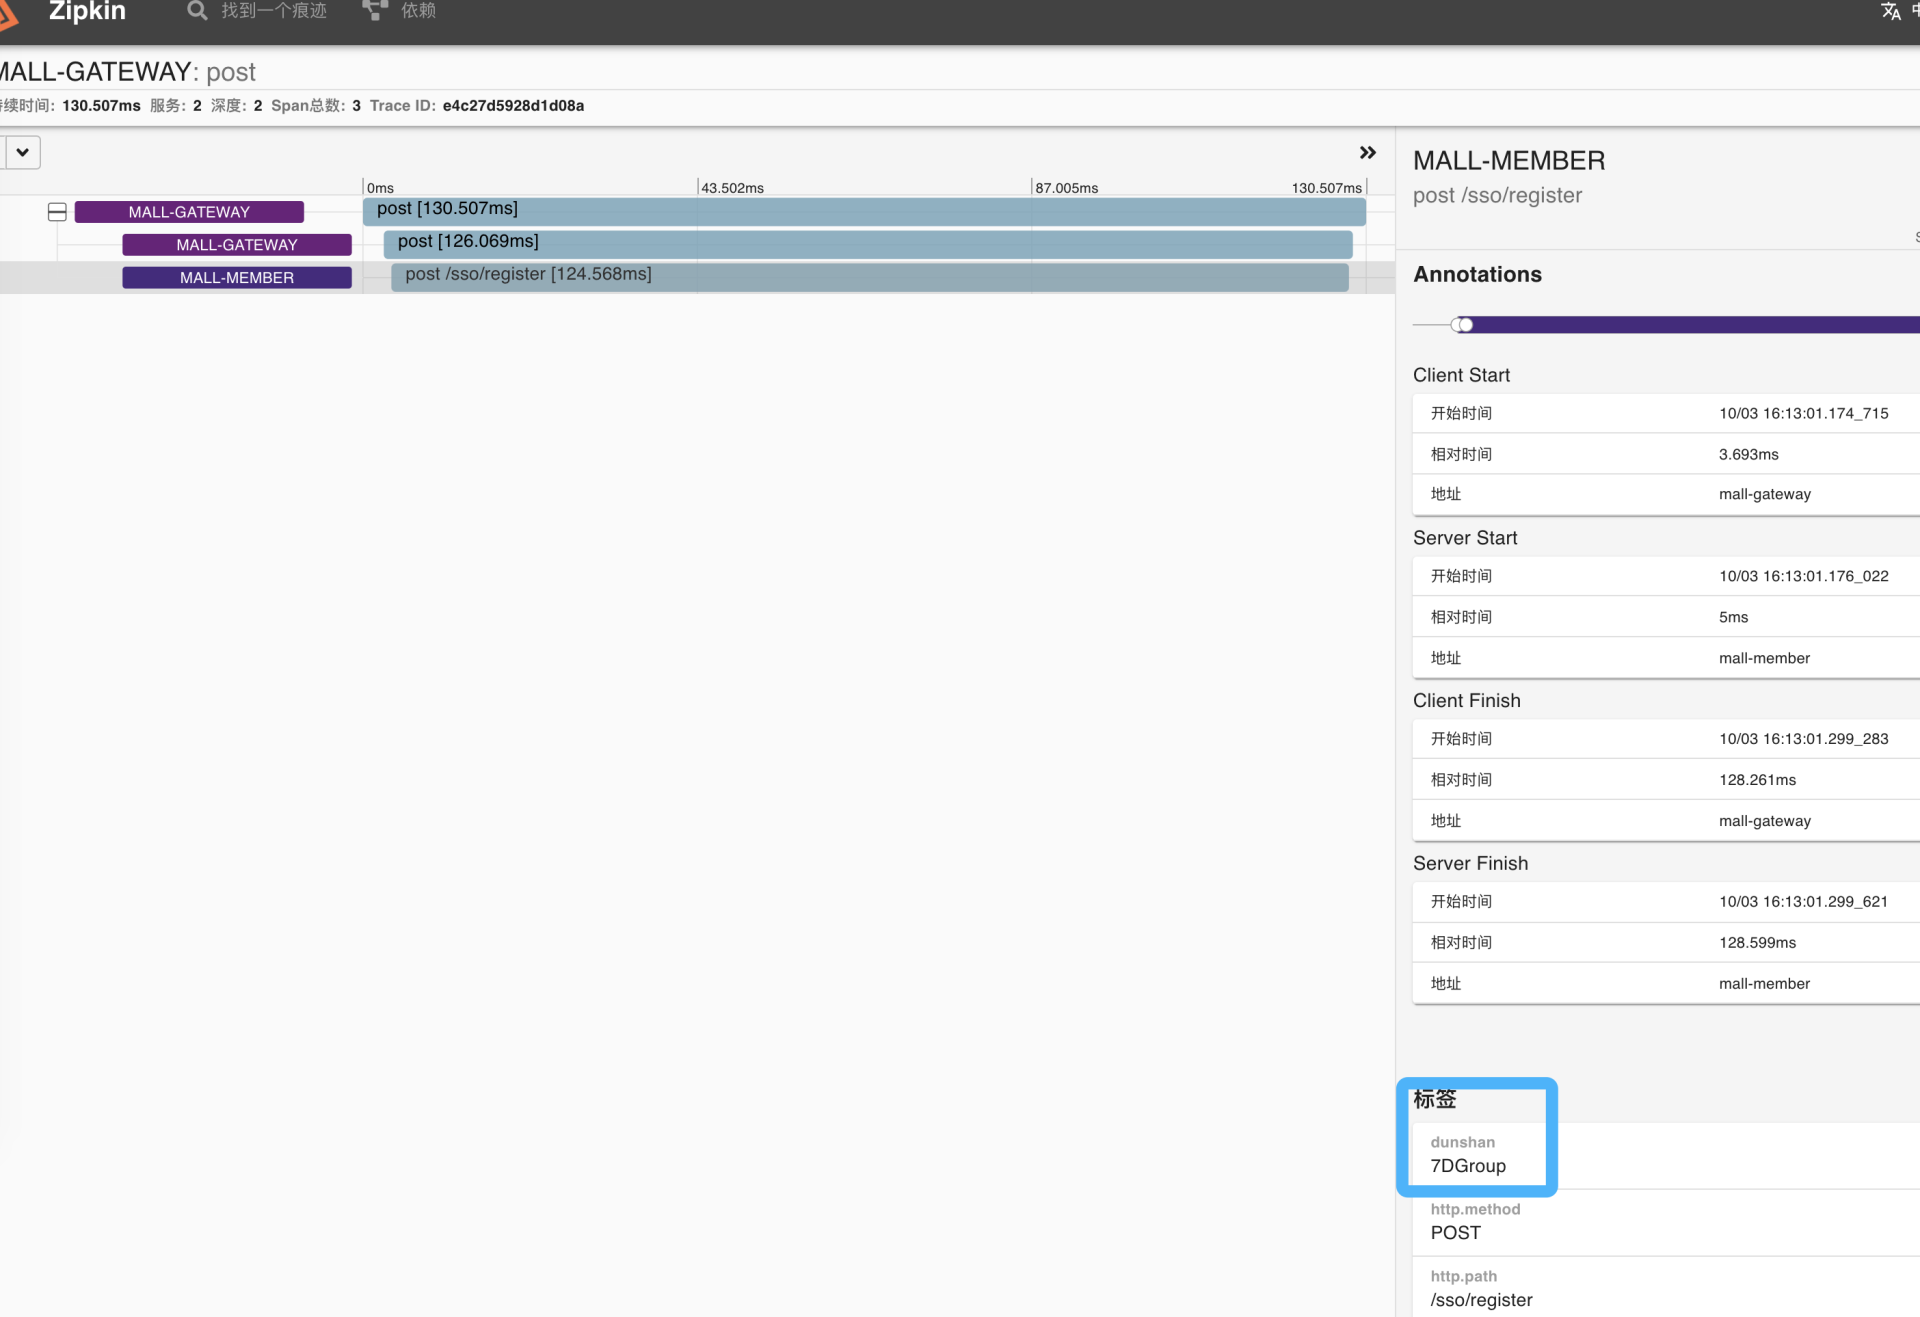Image resolution: width=1920 pixels, height=1317 pixels.
Task: Click Server Start time 10/03 16:13:01.176_022
Action: coord(1803,576)
